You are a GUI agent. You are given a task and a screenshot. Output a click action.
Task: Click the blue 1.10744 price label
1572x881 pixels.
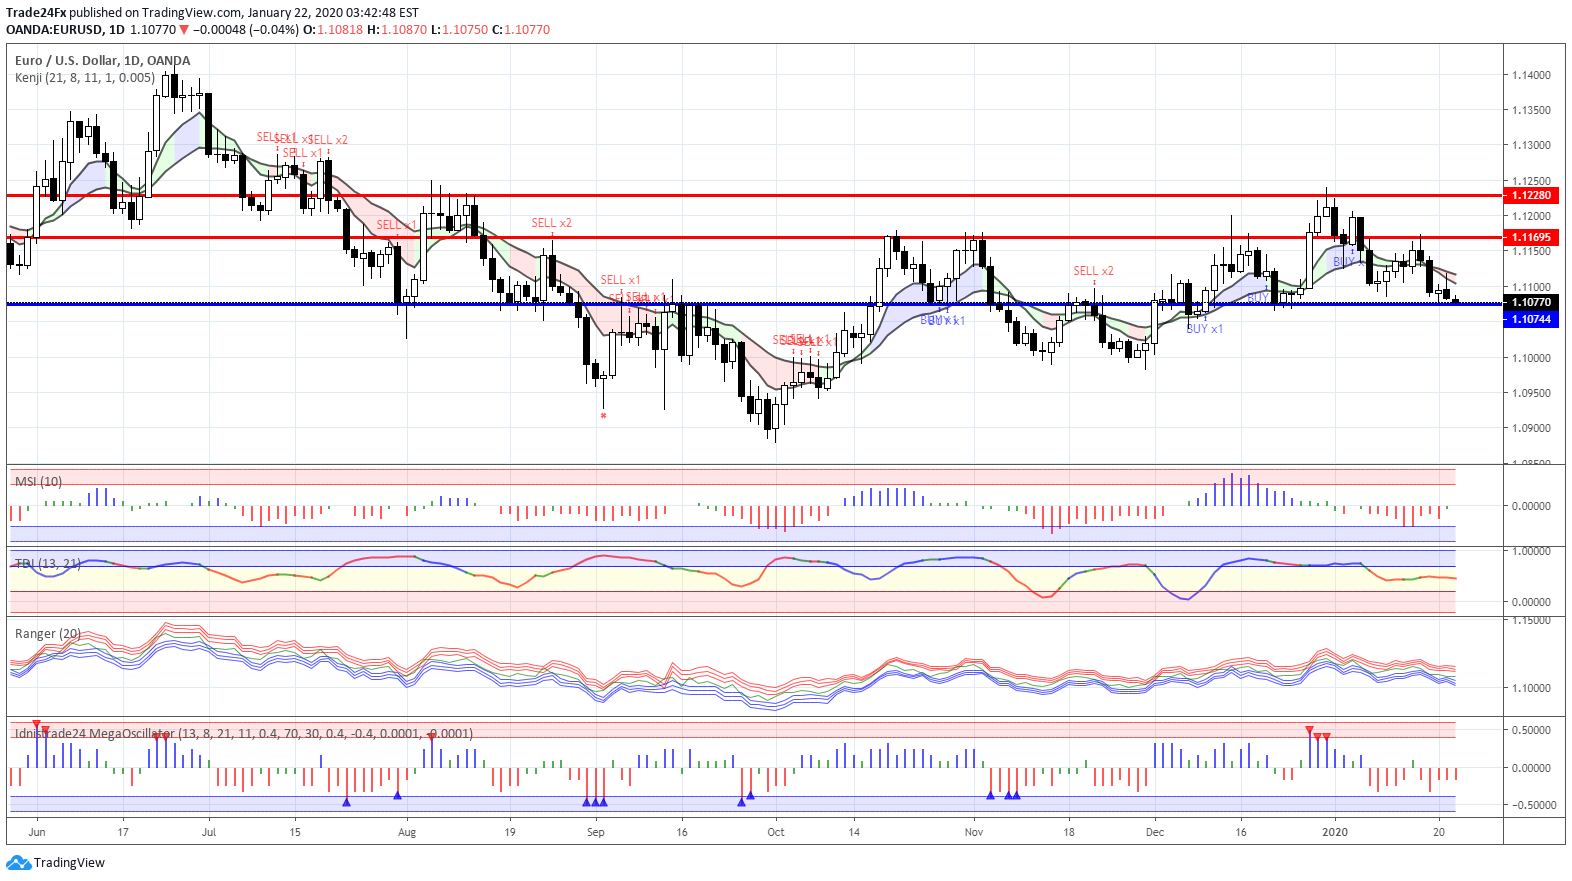tap(1531, 319)
